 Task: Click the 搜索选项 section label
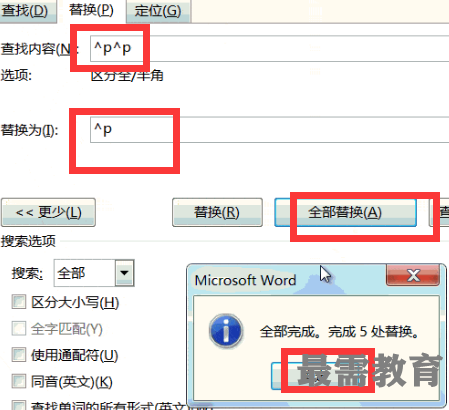[x=28, y=241]
